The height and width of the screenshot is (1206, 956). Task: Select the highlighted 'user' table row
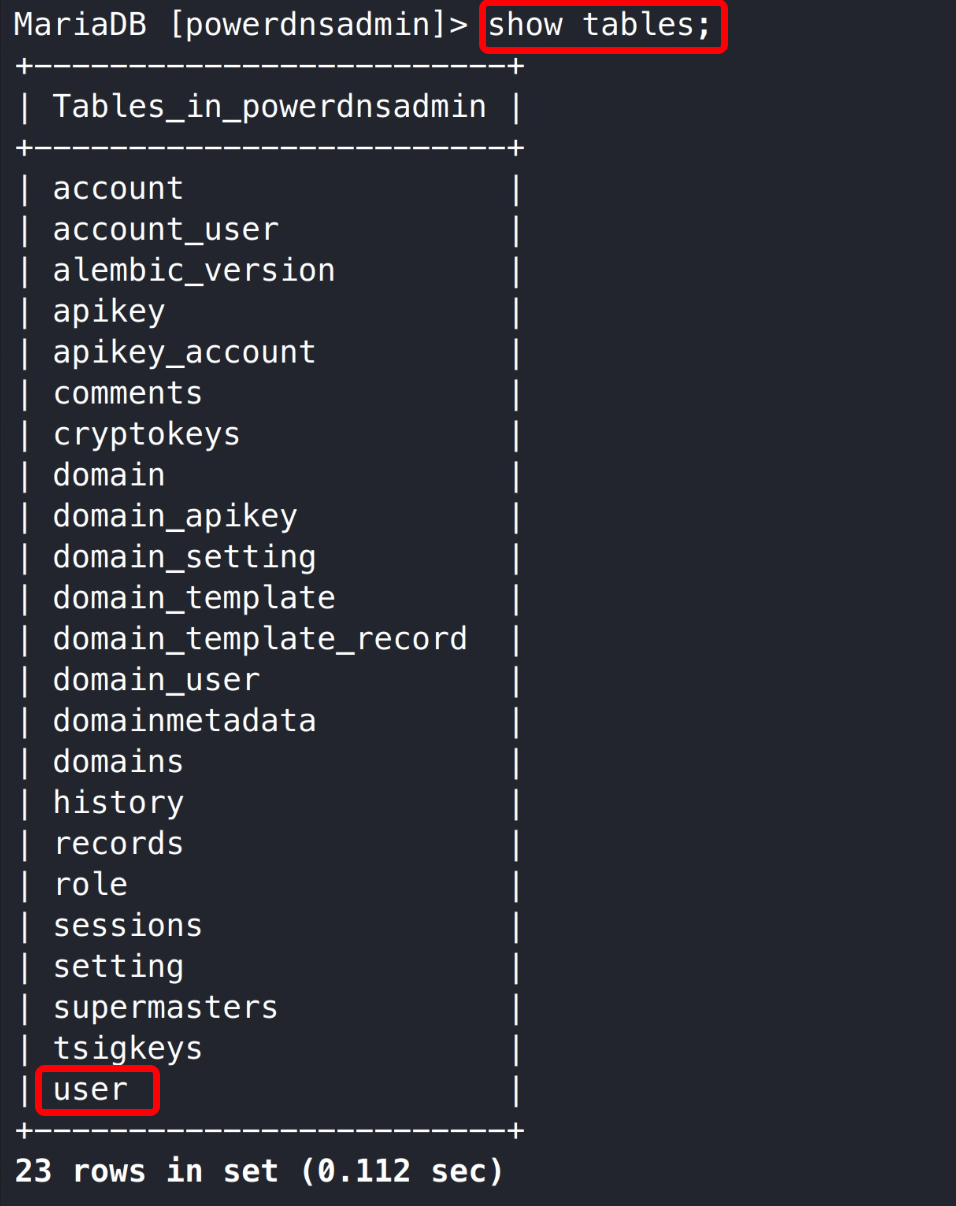pos(92,1089)
